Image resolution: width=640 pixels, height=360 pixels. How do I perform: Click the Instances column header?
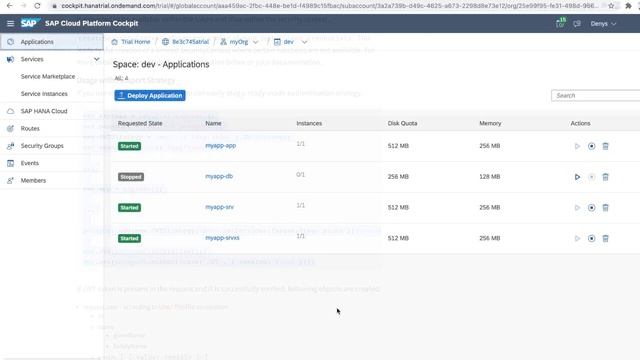309,123
